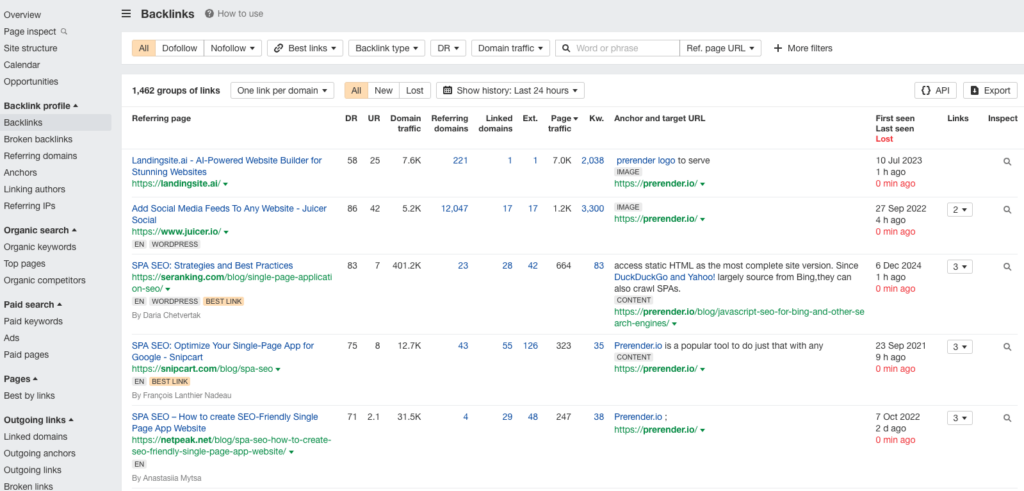The width and height of the screenshot is (1024, 491).
Task: Go to Overview in sidebar
Action: [x=22, y=14]
